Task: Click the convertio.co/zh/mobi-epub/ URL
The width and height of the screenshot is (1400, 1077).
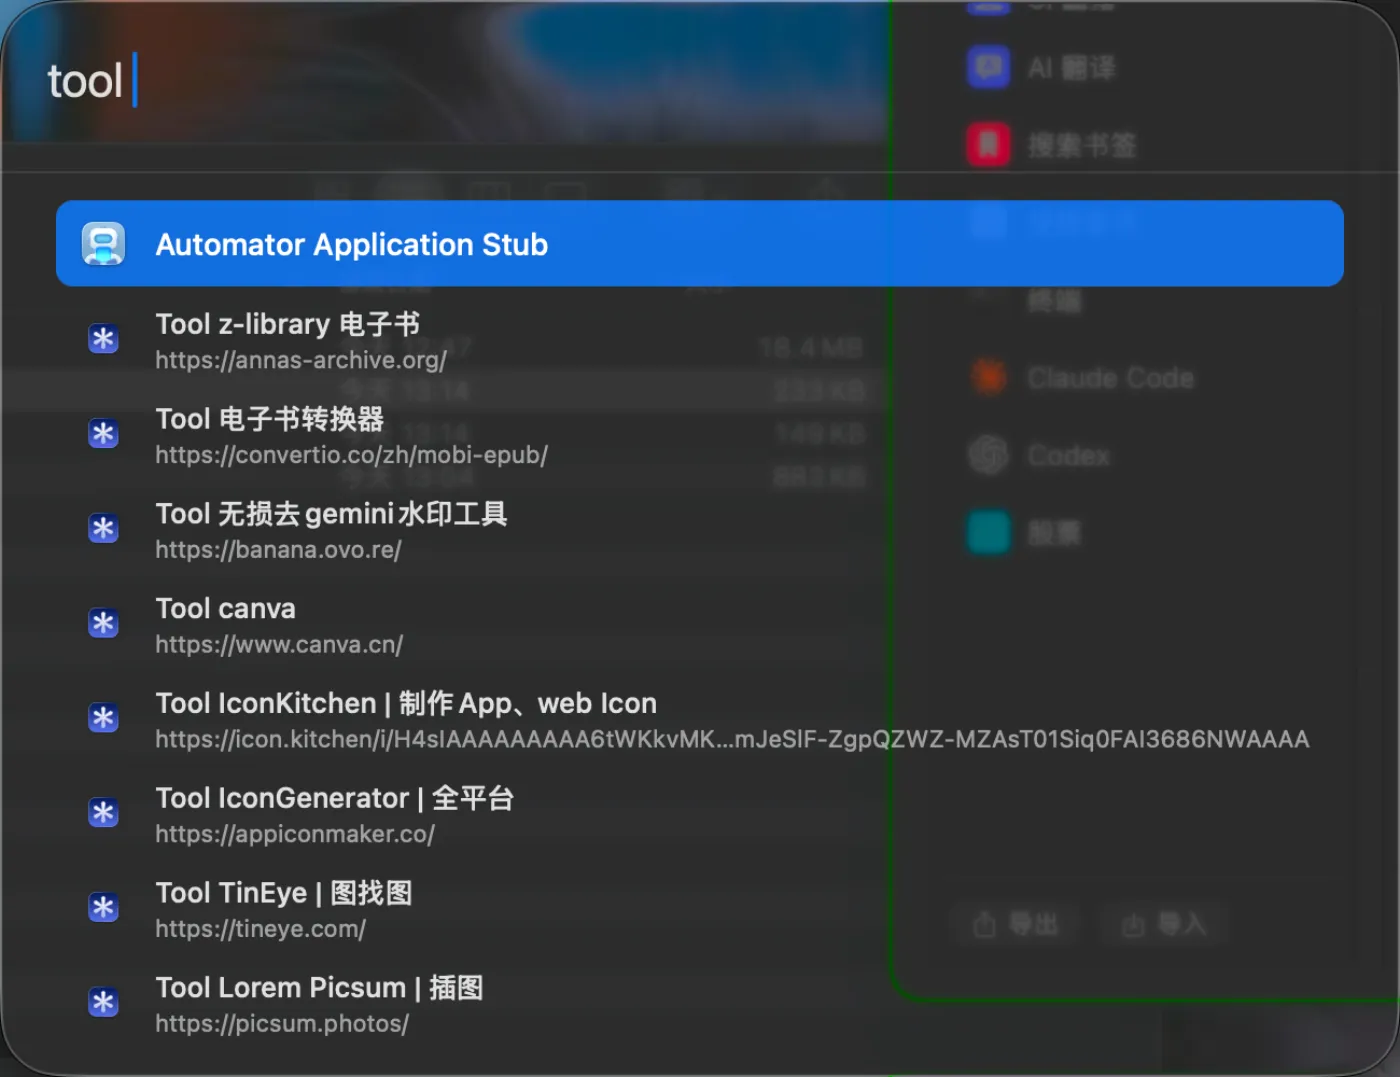Action: pyautogui.click(x=351, y=455)
